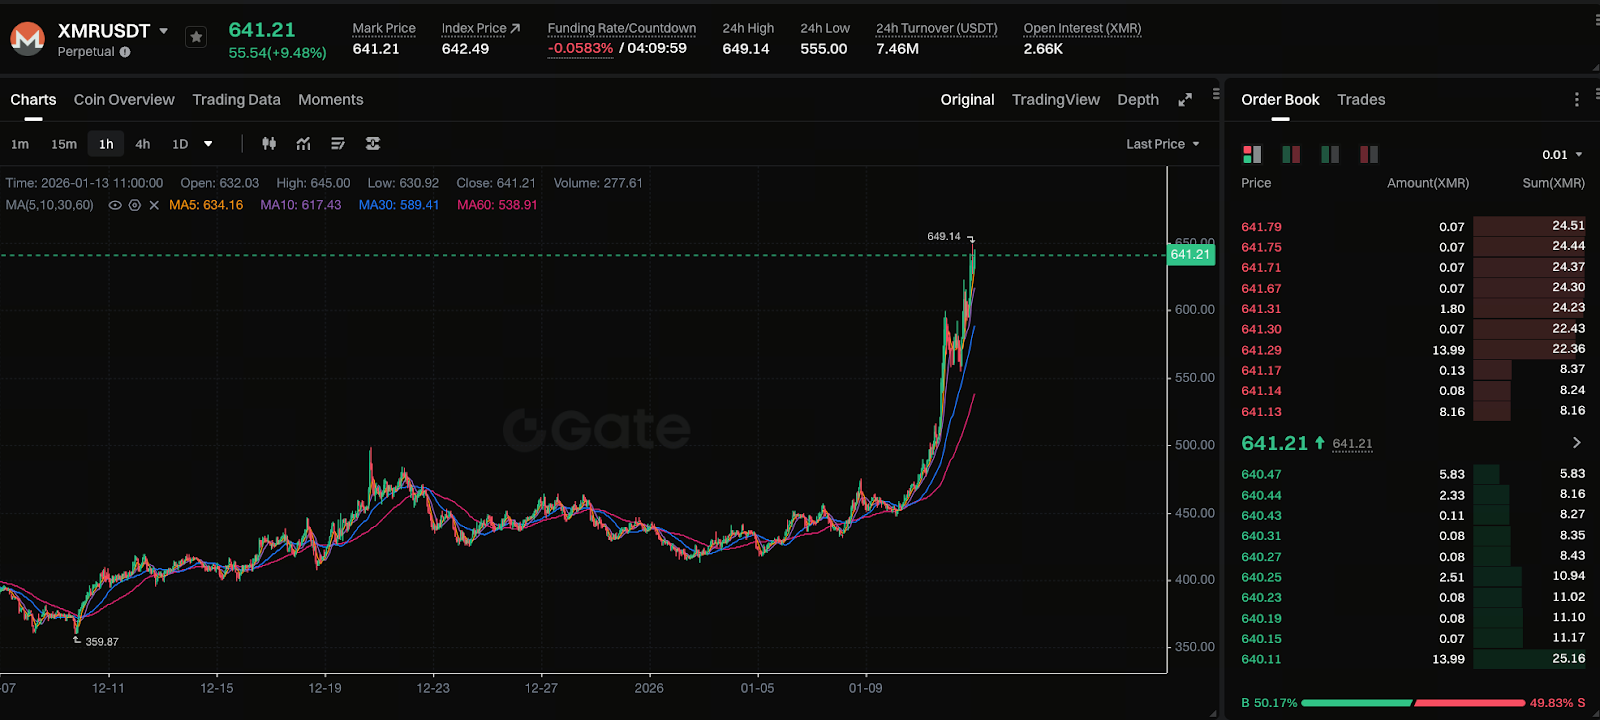Show both bids and asks order book view
Screen dimensions: 1600x720
[1252, 154]
